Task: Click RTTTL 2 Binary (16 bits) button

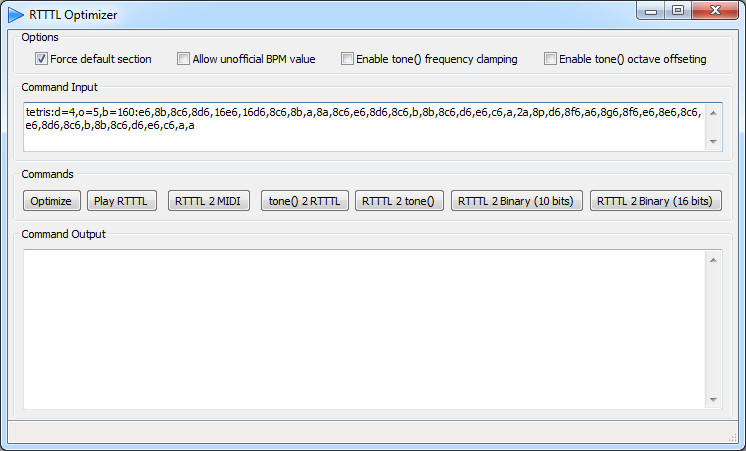Action: 655,201
